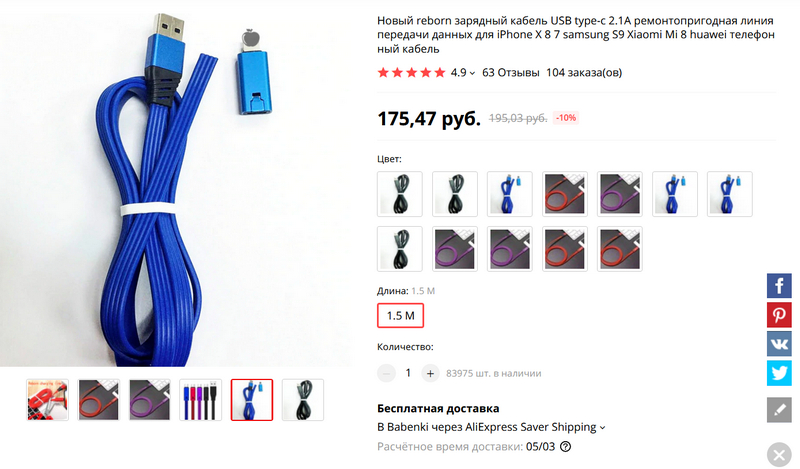The height and width of the screenshot is (469, 800).
Task: Share product on VK
Action: (x=779, y=344)
